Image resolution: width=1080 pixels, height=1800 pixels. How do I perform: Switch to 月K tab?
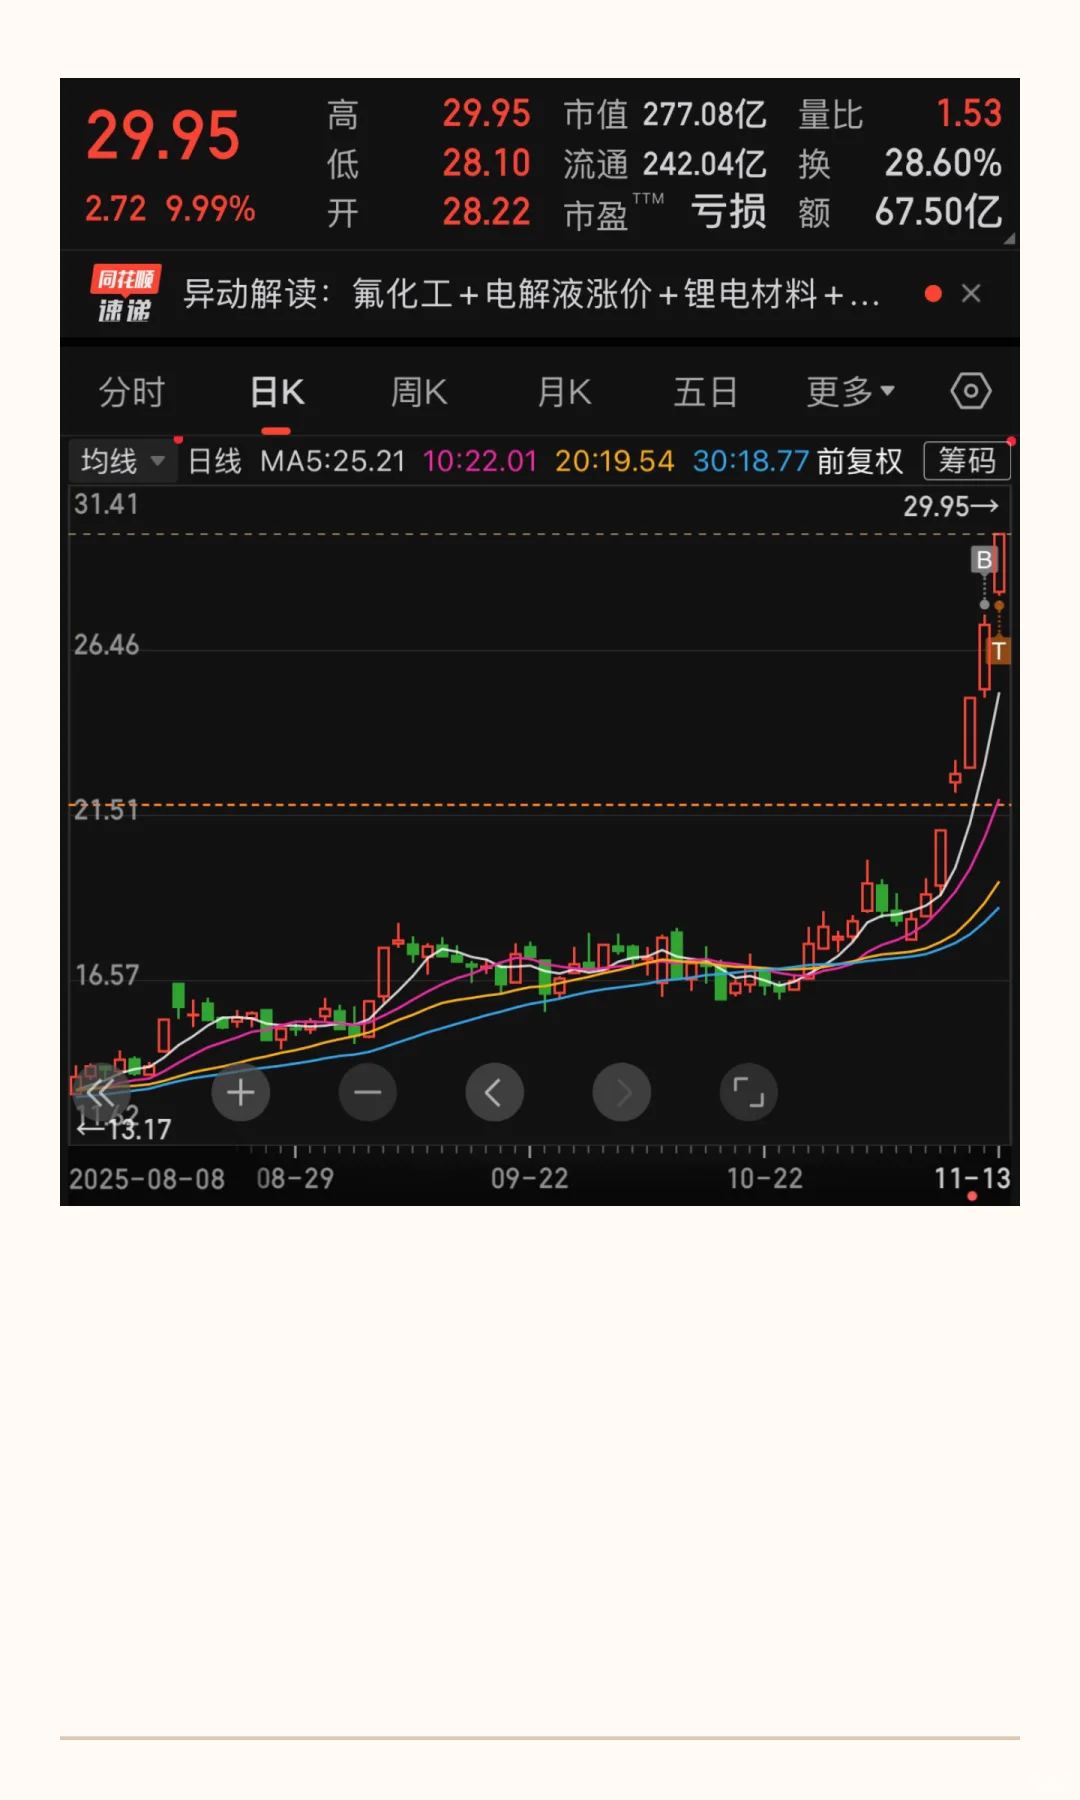564,392
